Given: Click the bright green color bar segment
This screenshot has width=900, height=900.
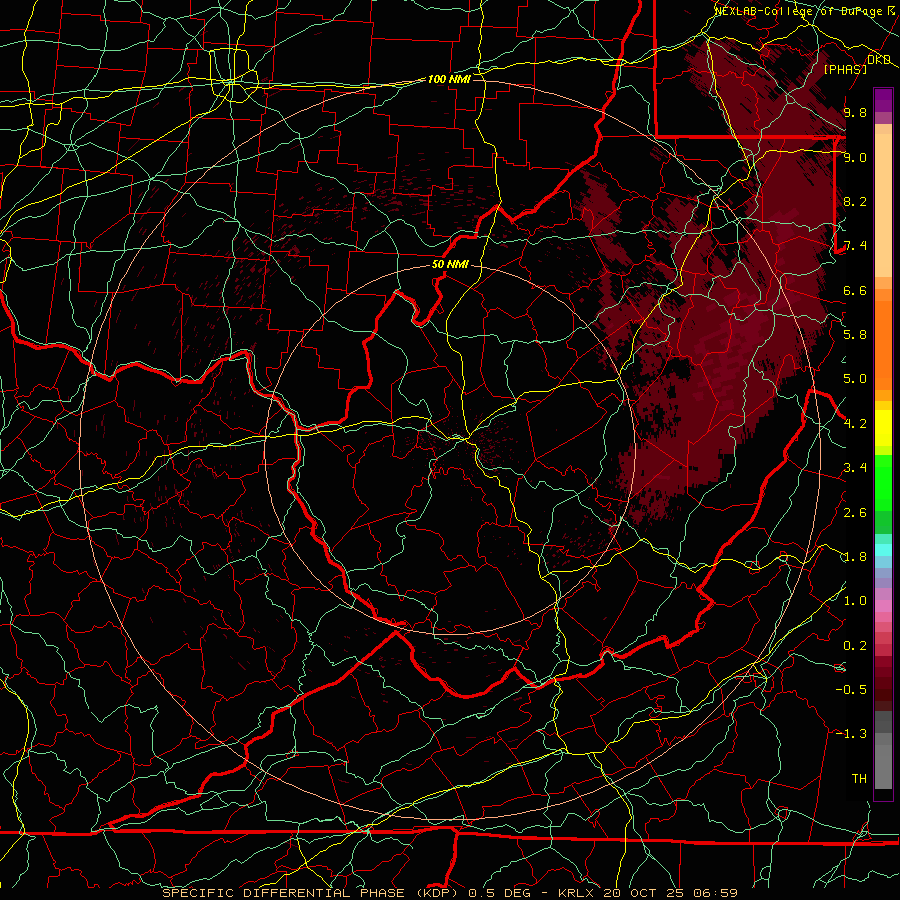Looking at the screenshot, I should (x=883, y=482).
